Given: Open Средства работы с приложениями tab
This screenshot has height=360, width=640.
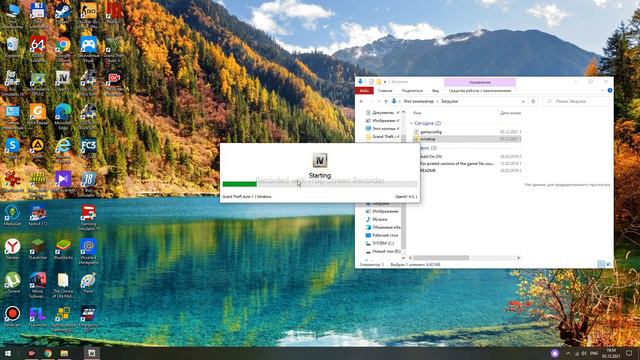Looking at the screenshot, I should (x=480, y=91).
